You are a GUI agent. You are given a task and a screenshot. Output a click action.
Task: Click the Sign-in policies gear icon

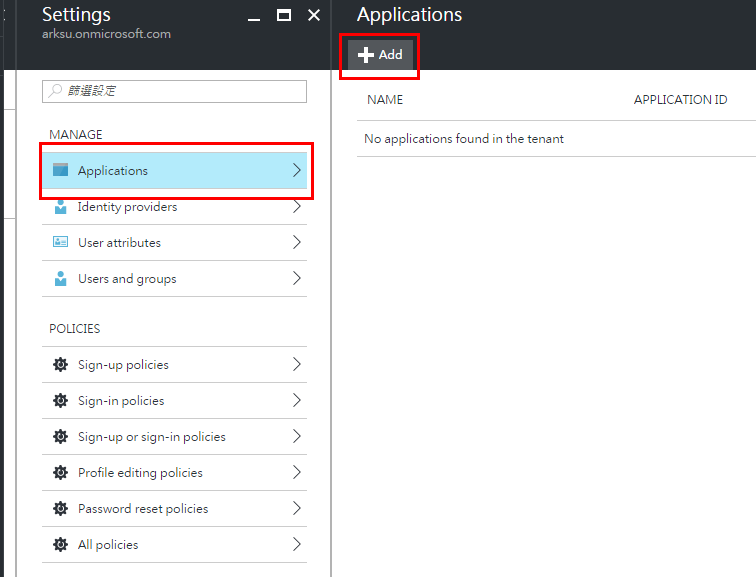tap(60, 401)
